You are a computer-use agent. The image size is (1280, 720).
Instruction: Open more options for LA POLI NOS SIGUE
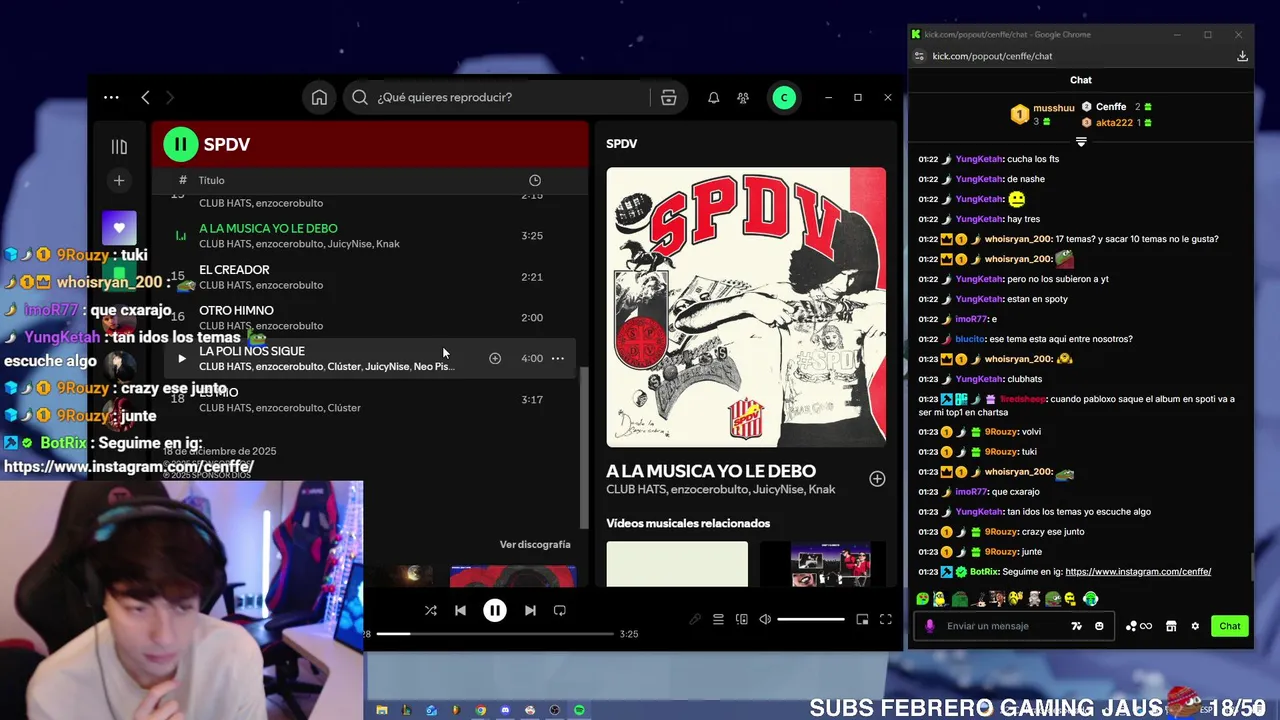click(558, 358)
